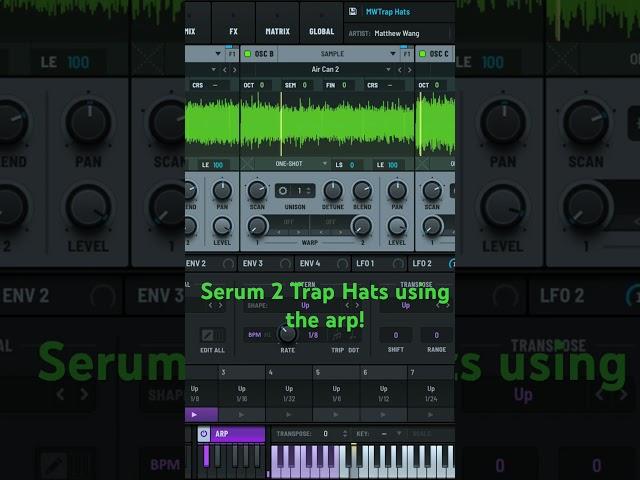The image size is (640, 480).
Task: Click the arp RANGE value field
Action: [x=436, y=335]
